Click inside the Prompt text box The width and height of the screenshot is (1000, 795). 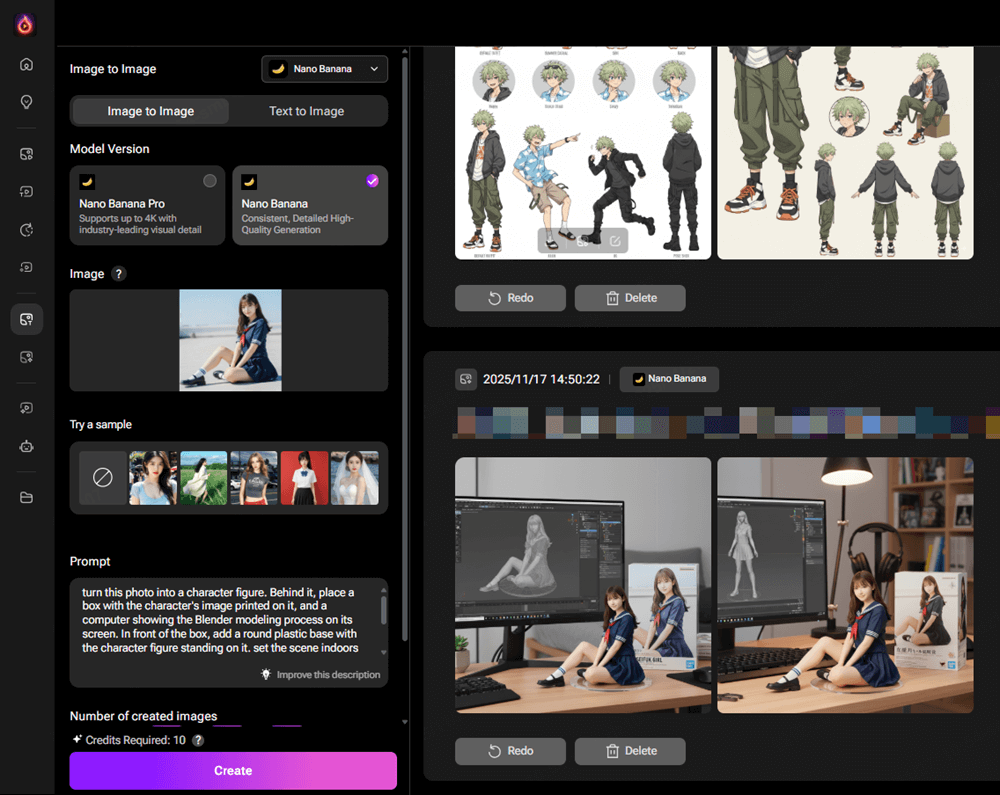tap(225, 620)
